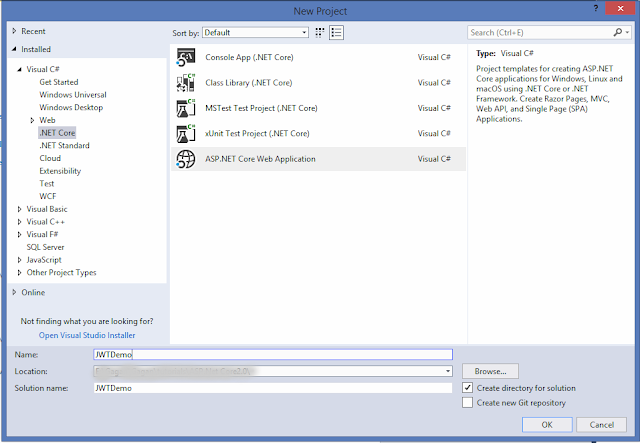Image resolution: width=640 pixels, height=443 pixels.
Task: Select WCF category
Action: point(47,196)
